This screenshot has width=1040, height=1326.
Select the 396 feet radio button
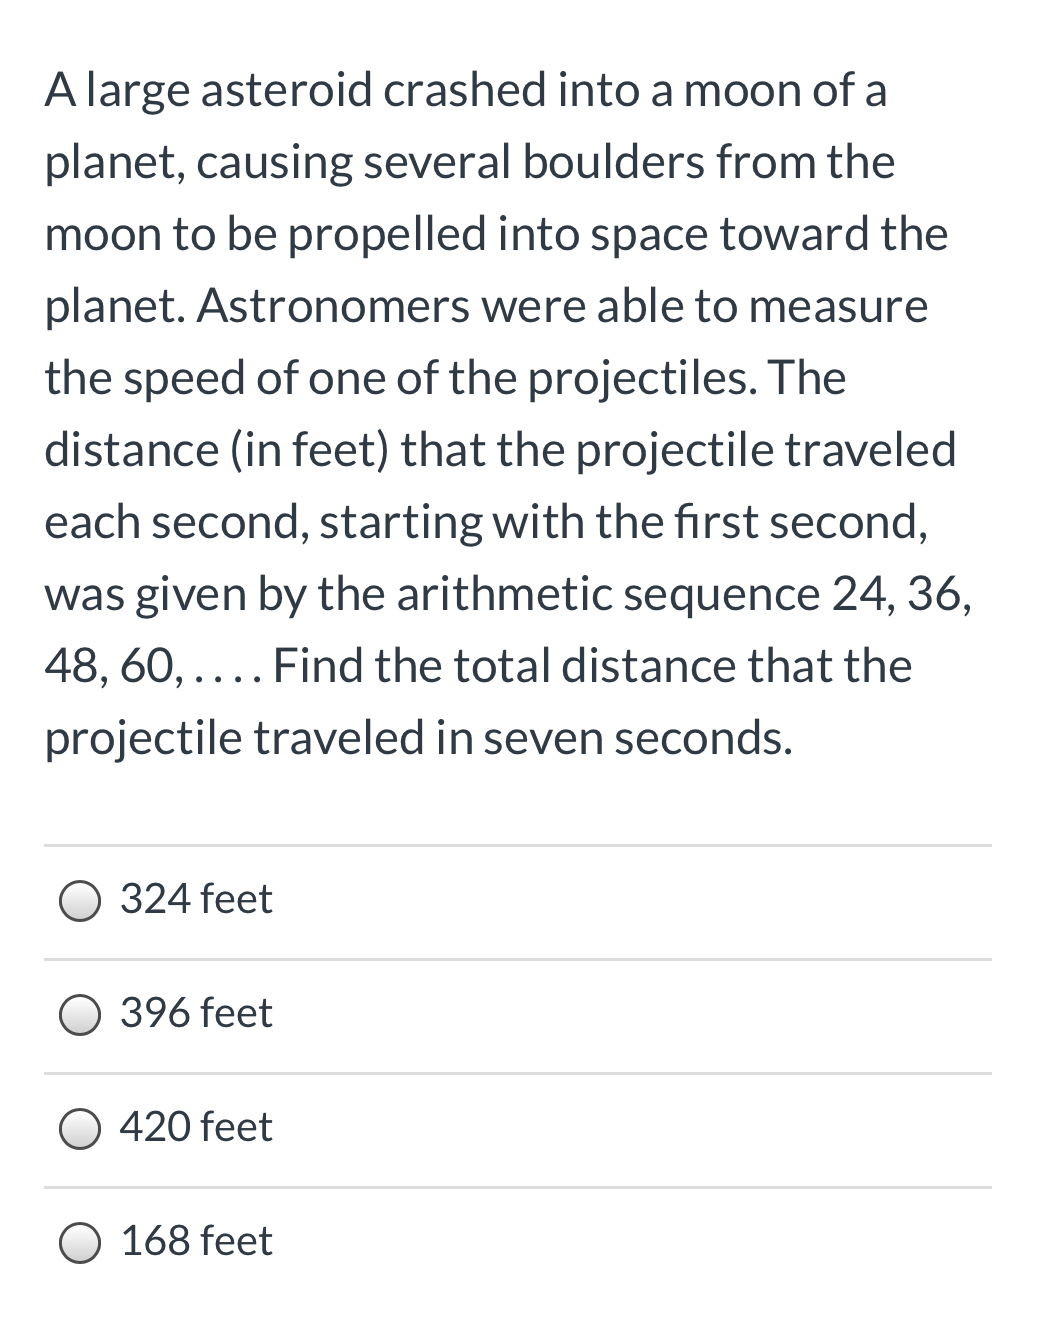pyautogui.click(x=81, y=1015)
